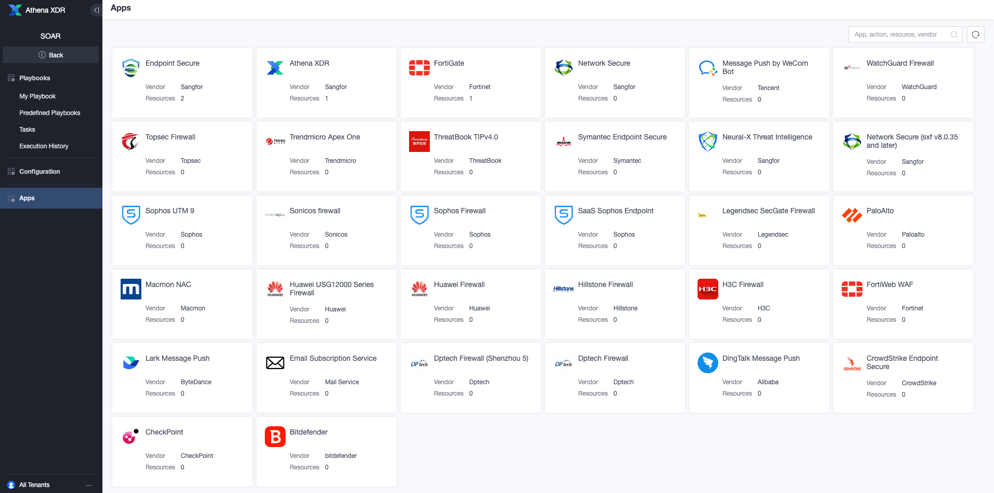This screenshot has width=994, height=493.
Task: Click the Huawei Firewall logo icon
Action: tap(419, 289)
